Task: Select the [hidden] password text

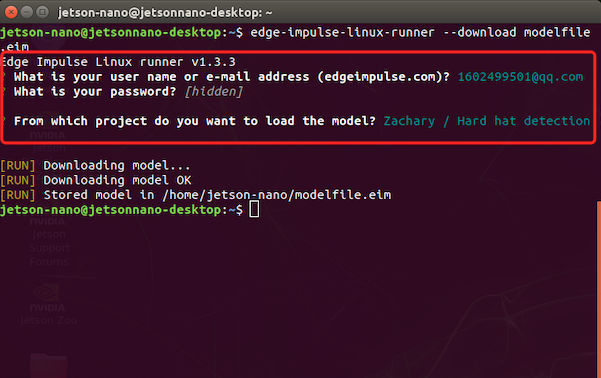Action: coord(213,92)
